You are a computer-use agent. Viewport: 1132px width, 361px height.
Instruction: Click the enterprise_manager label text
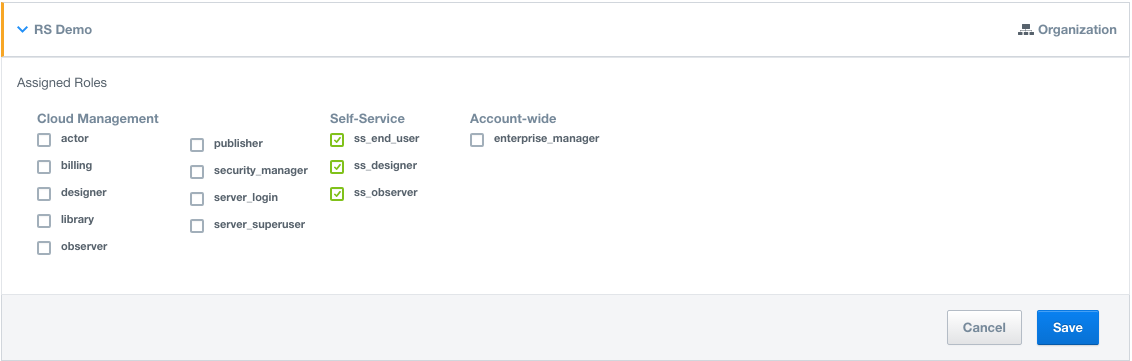[547, 139]
